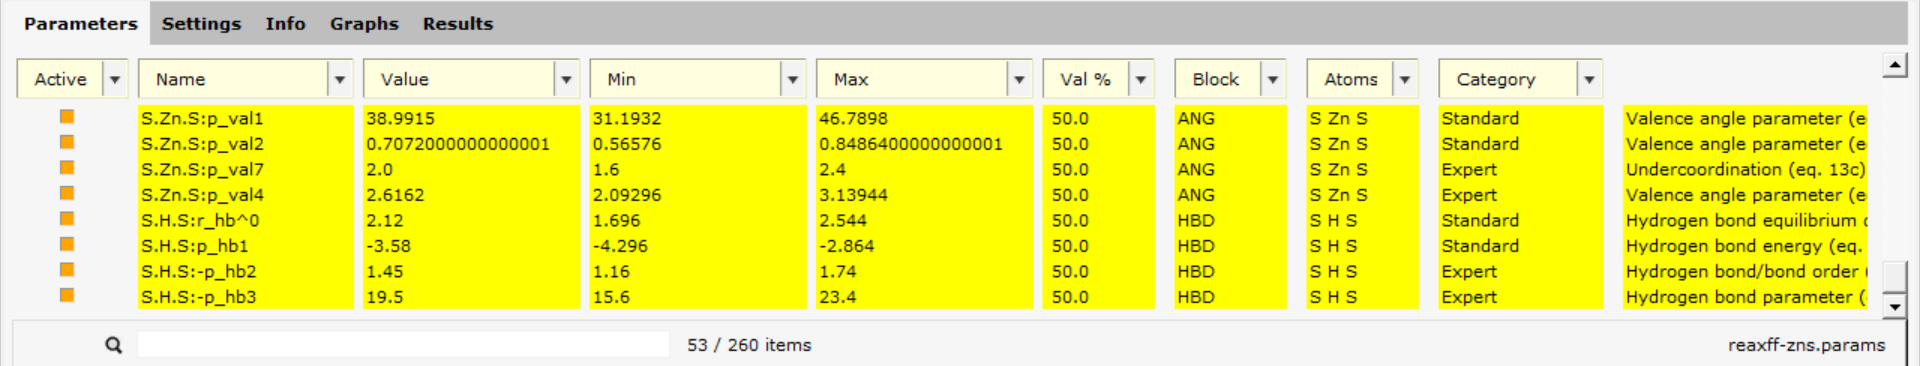Viewport: 1920px width, 366px height.
Task: Open the Results tab
Action: pyautogui.click(x=458, y=23)
